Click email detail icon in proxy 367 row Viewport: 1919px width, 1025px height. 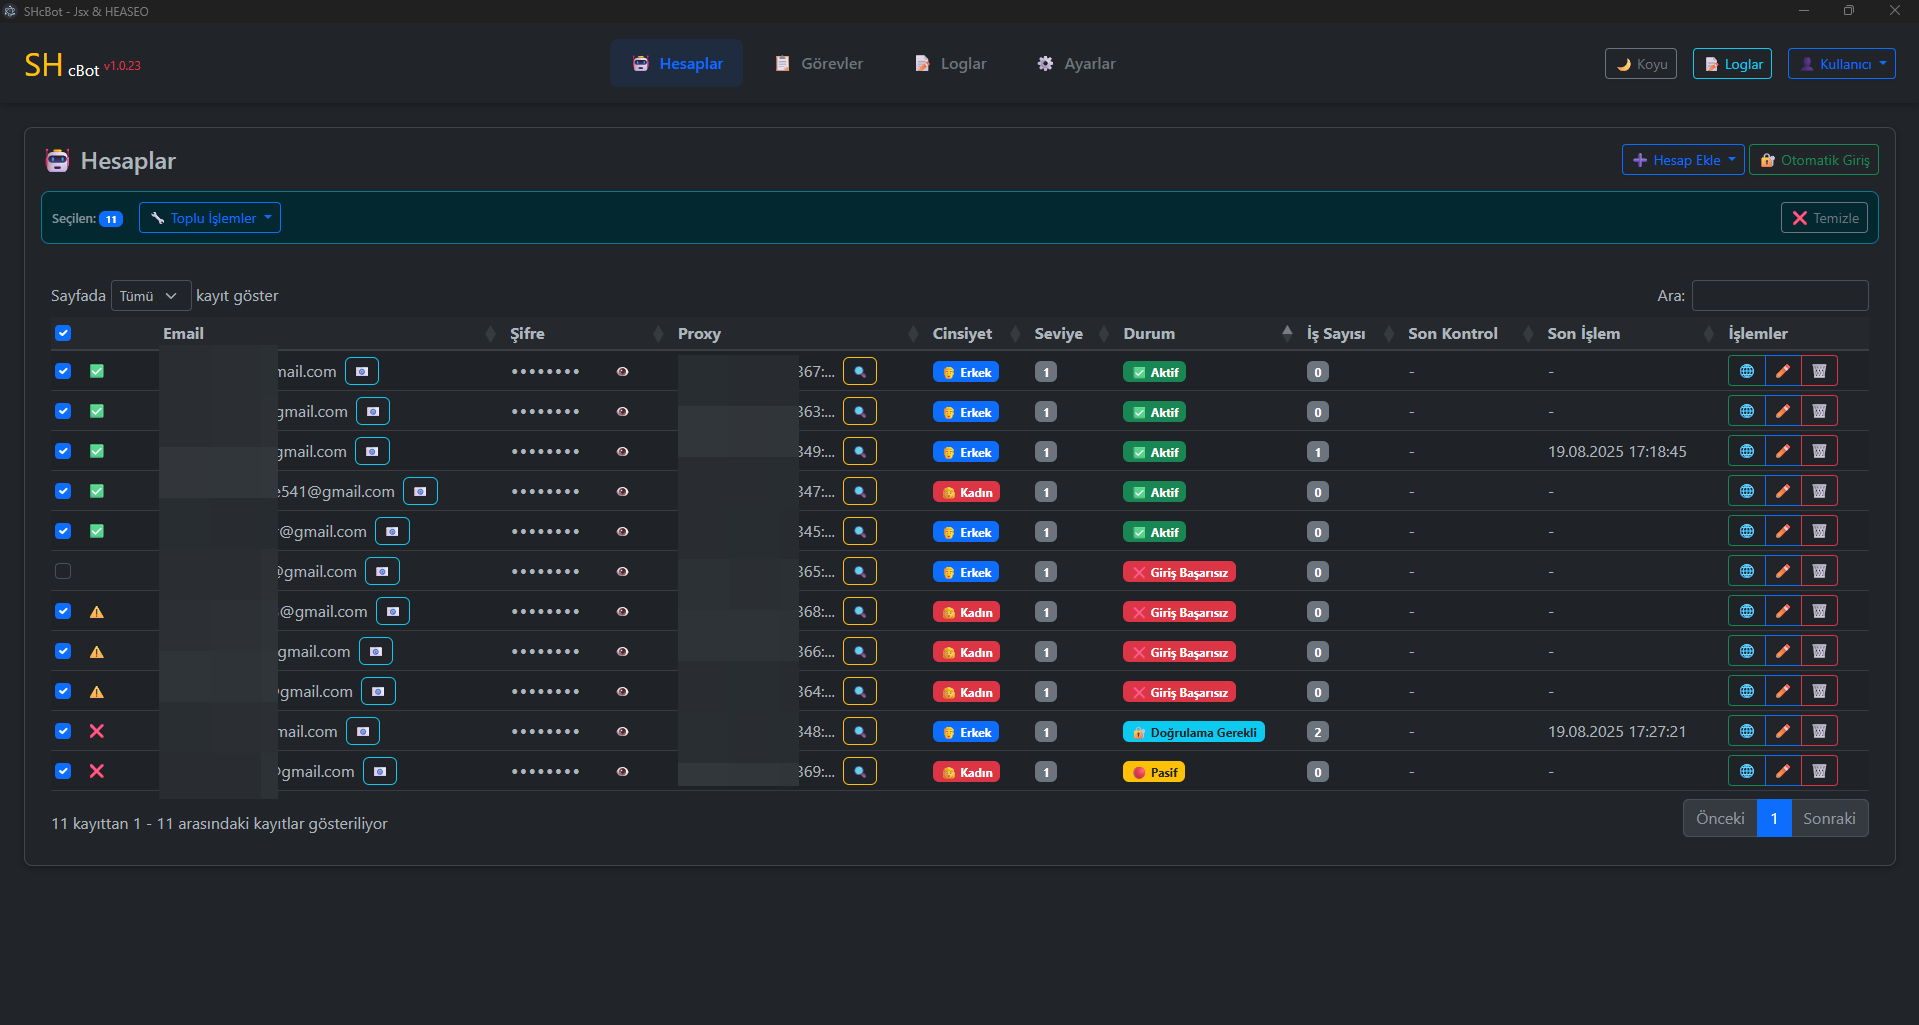pos(362,371)
